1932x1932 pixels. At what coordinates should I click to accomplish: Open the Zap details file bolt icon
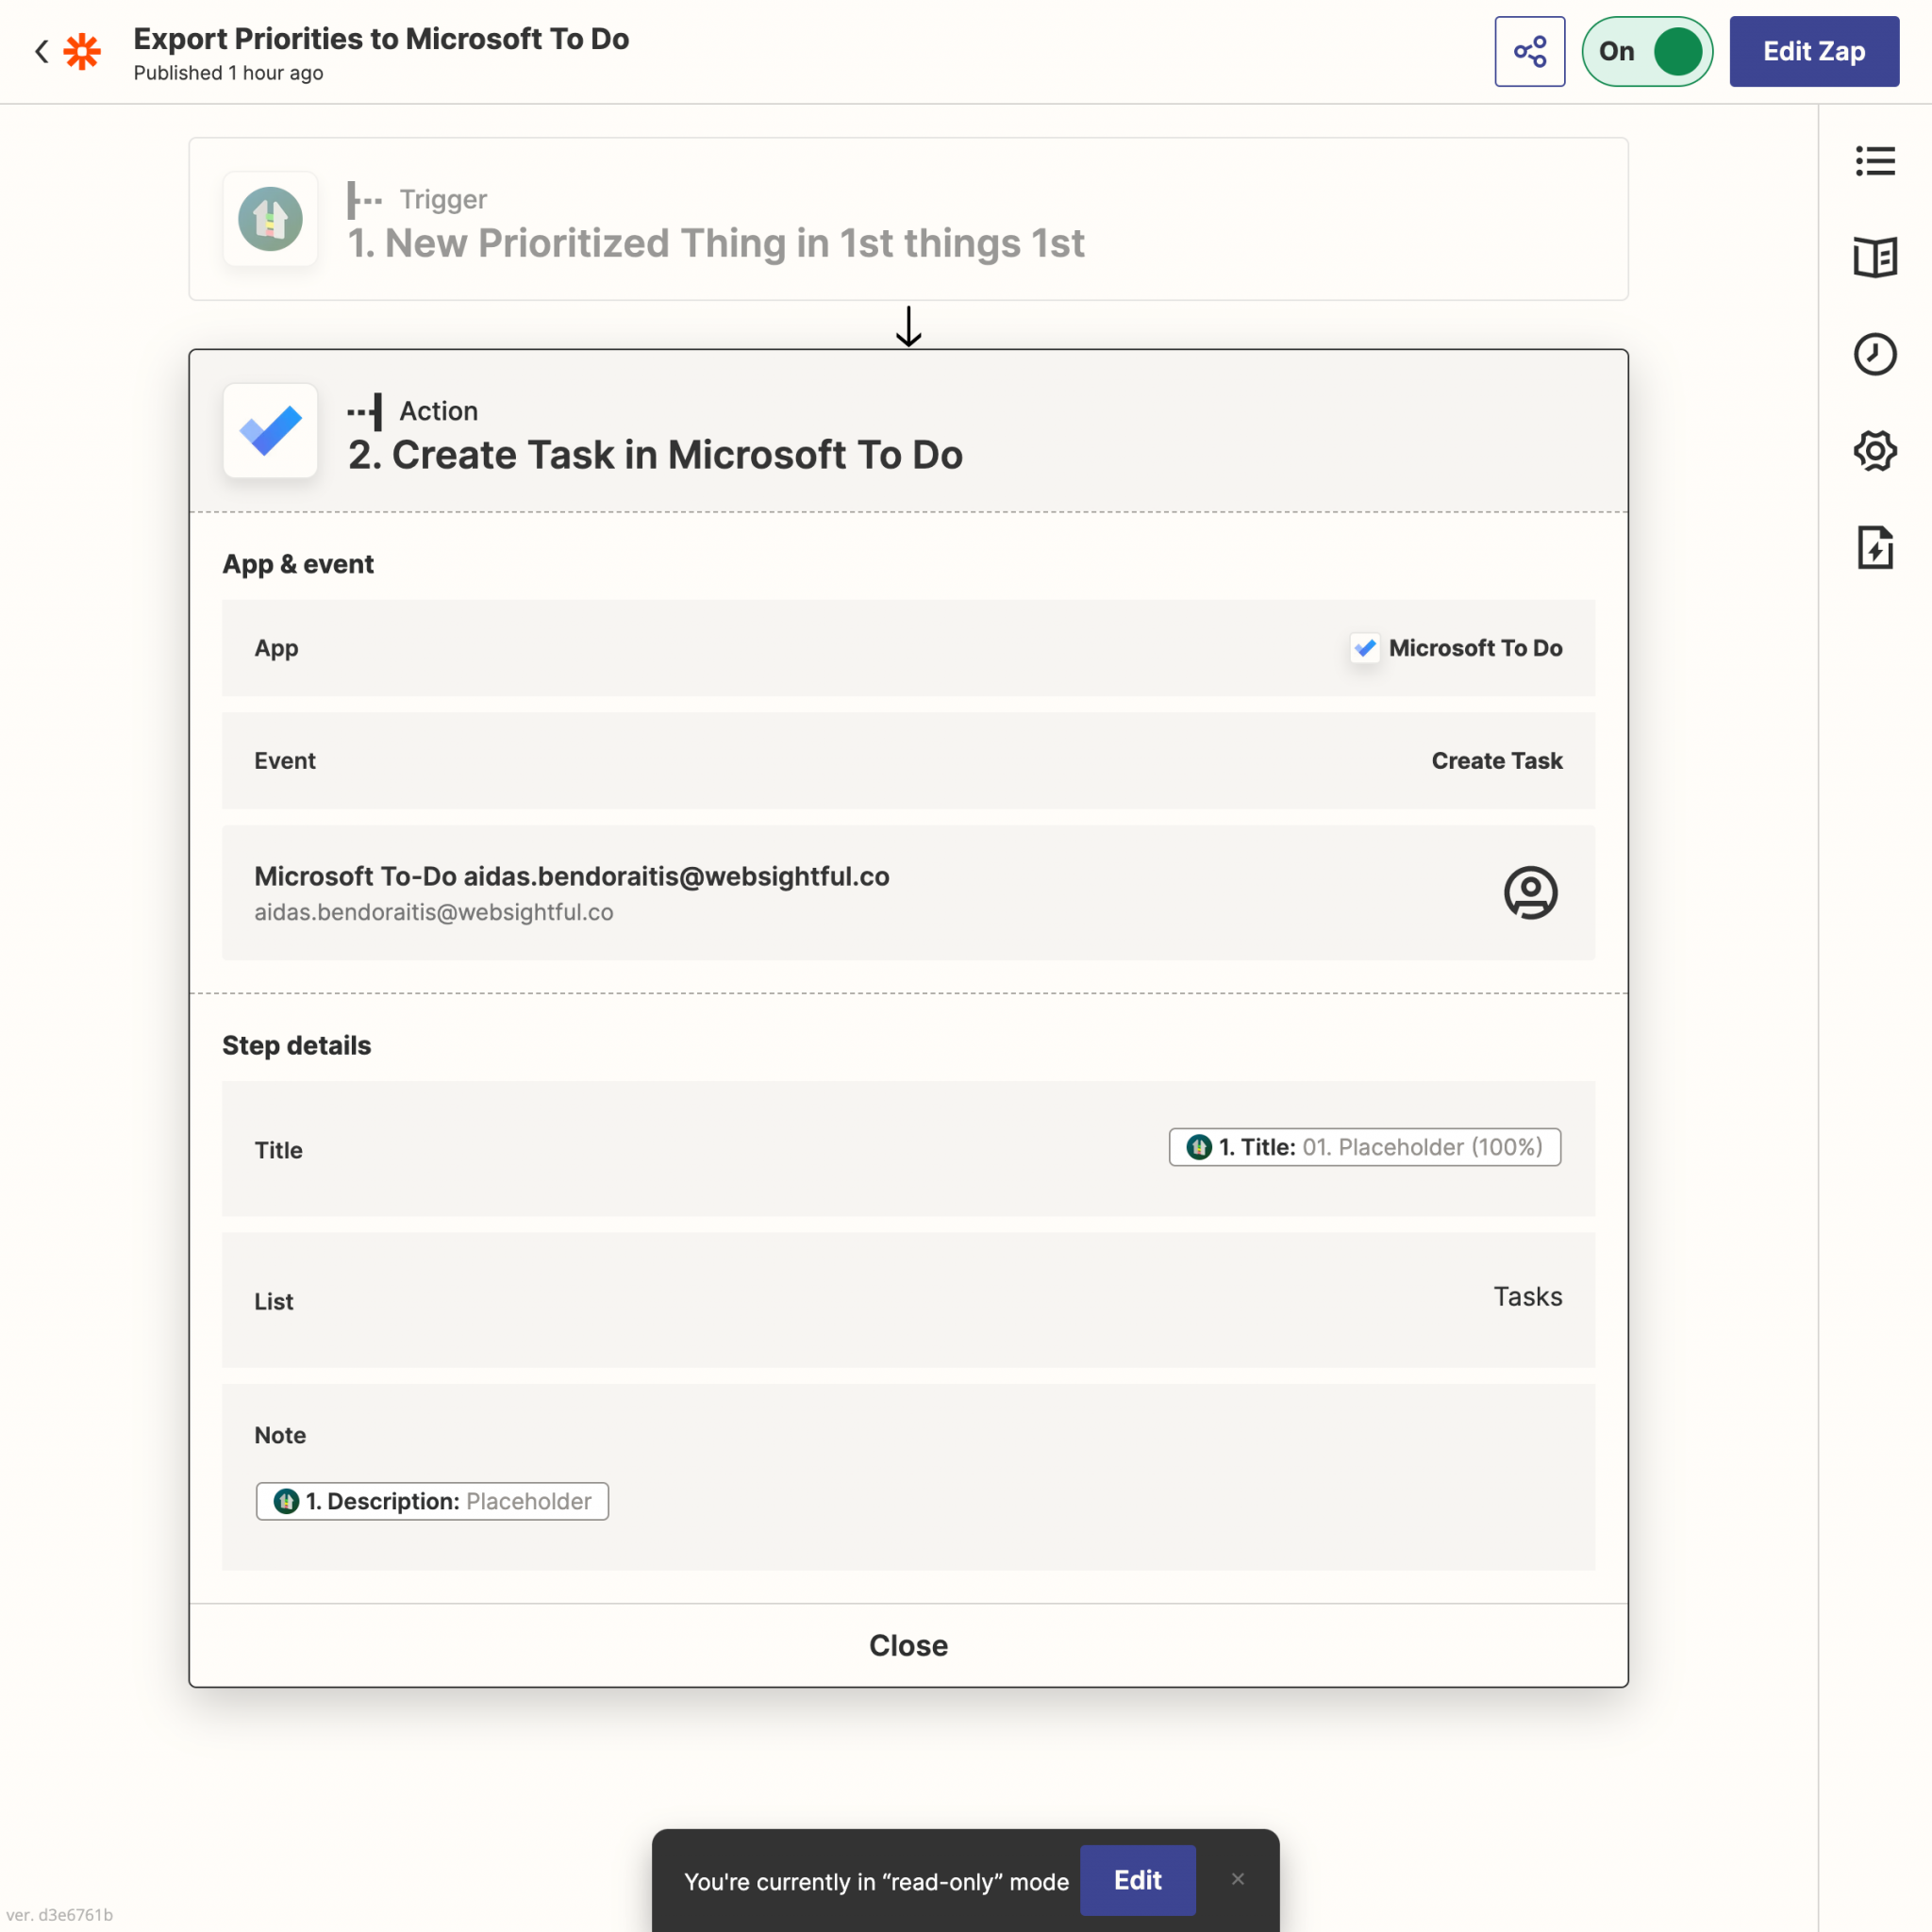[1875, 547]
